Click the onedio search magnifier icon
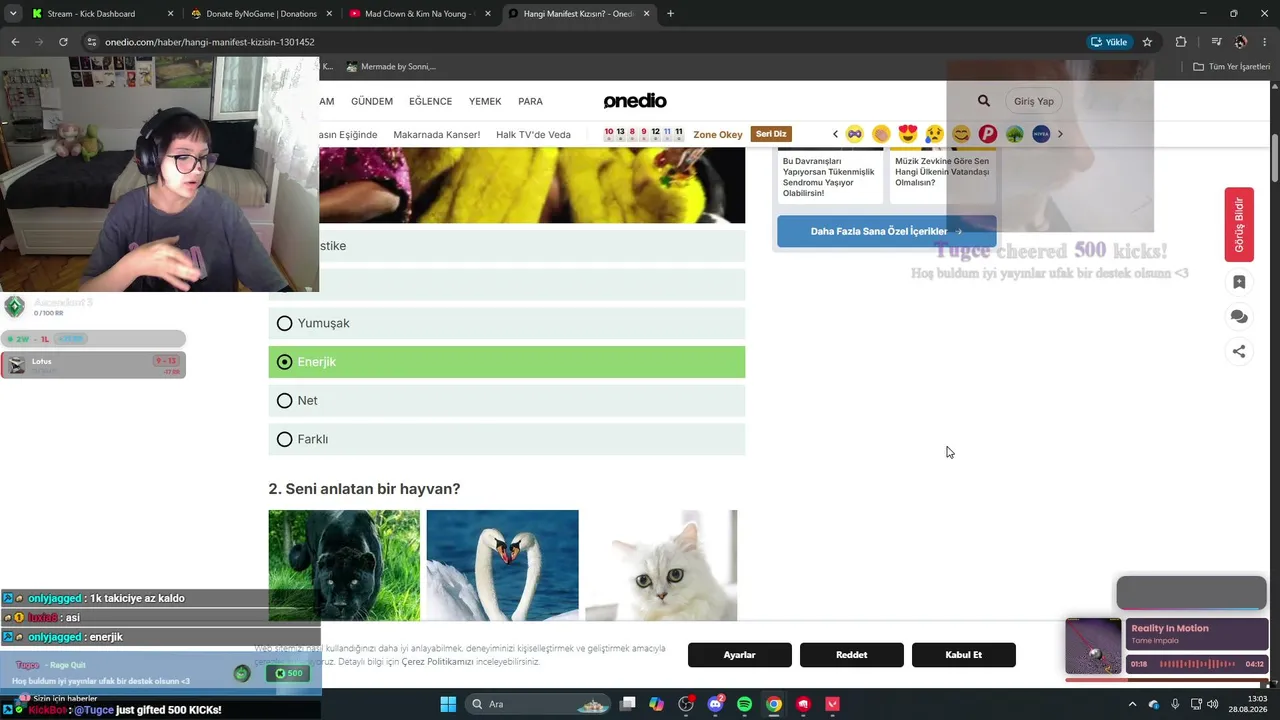Image resolution: width=1280 pixels, height=720 pixels. tap(984, 101)
